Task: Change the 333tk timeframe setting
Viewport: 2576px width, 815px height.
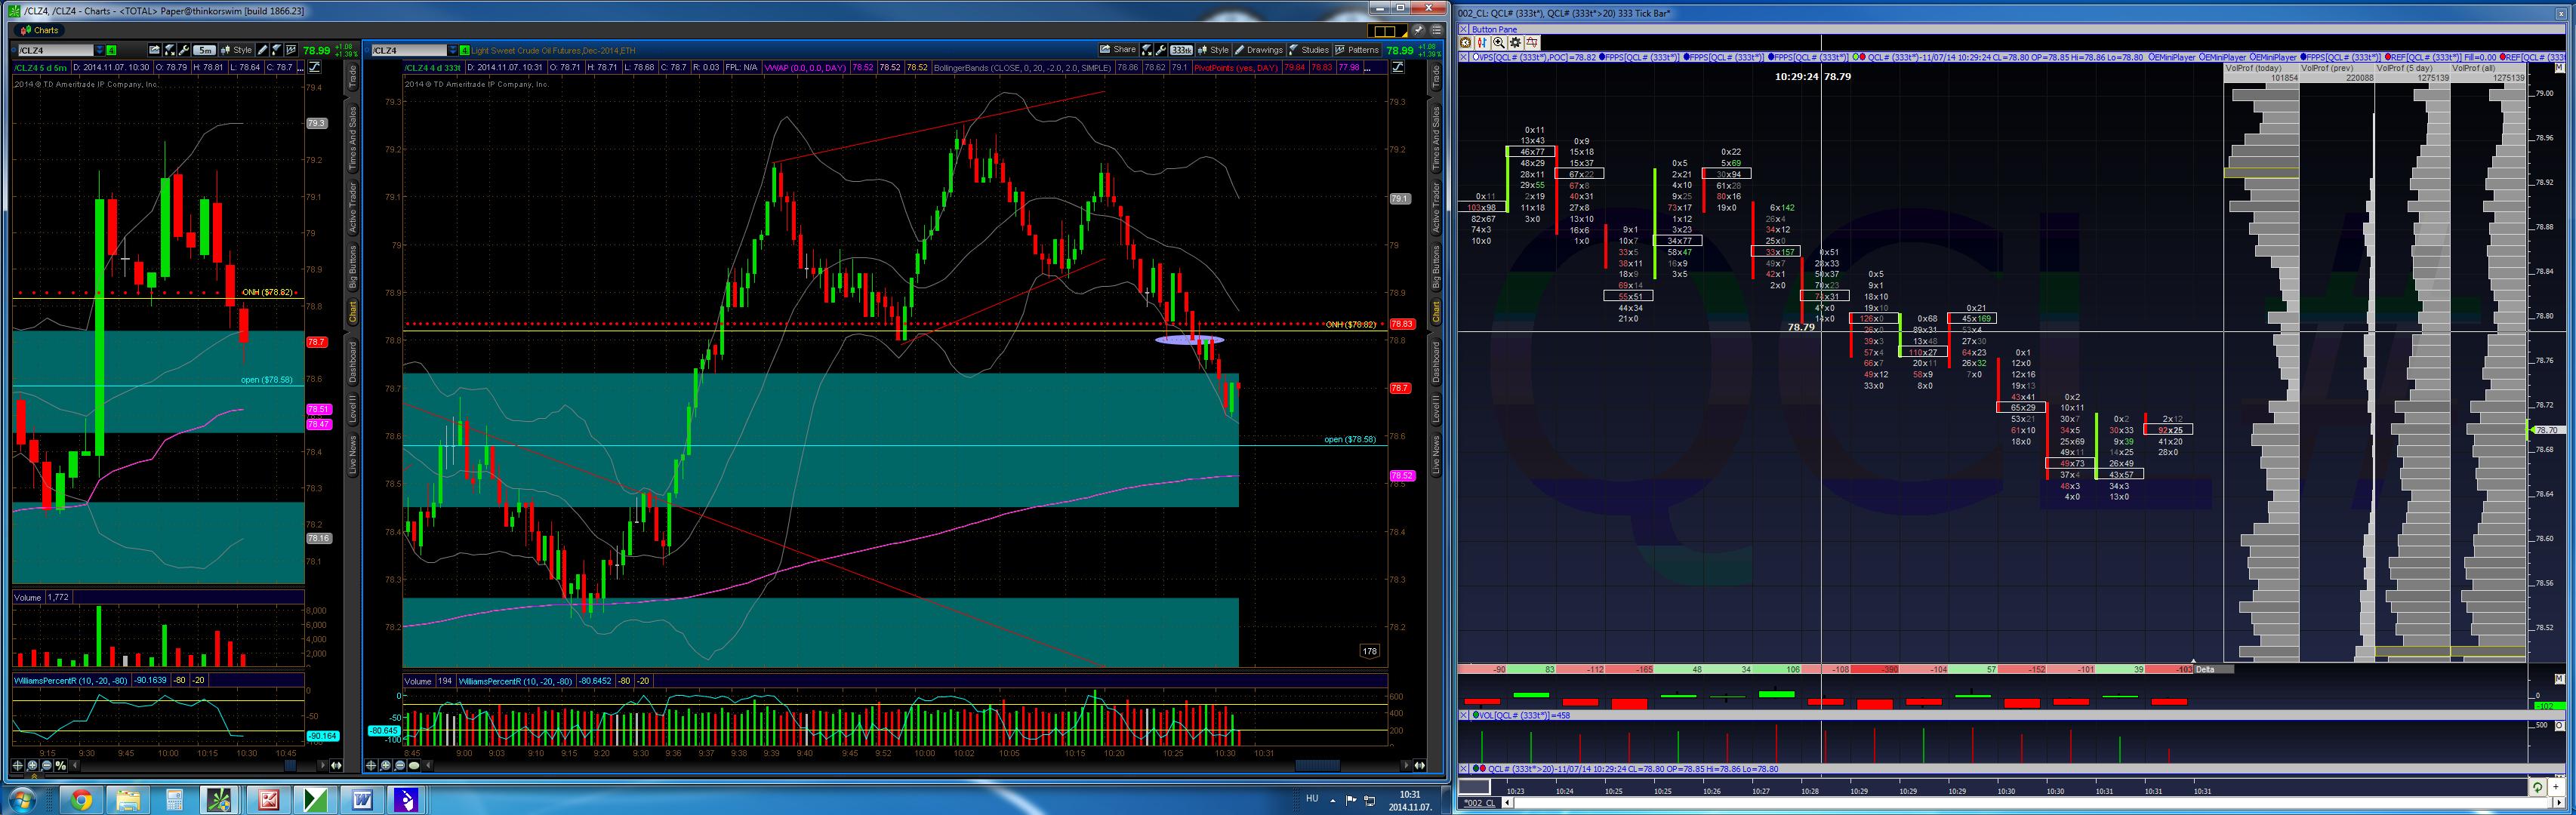Action: tap(1182, 50)
